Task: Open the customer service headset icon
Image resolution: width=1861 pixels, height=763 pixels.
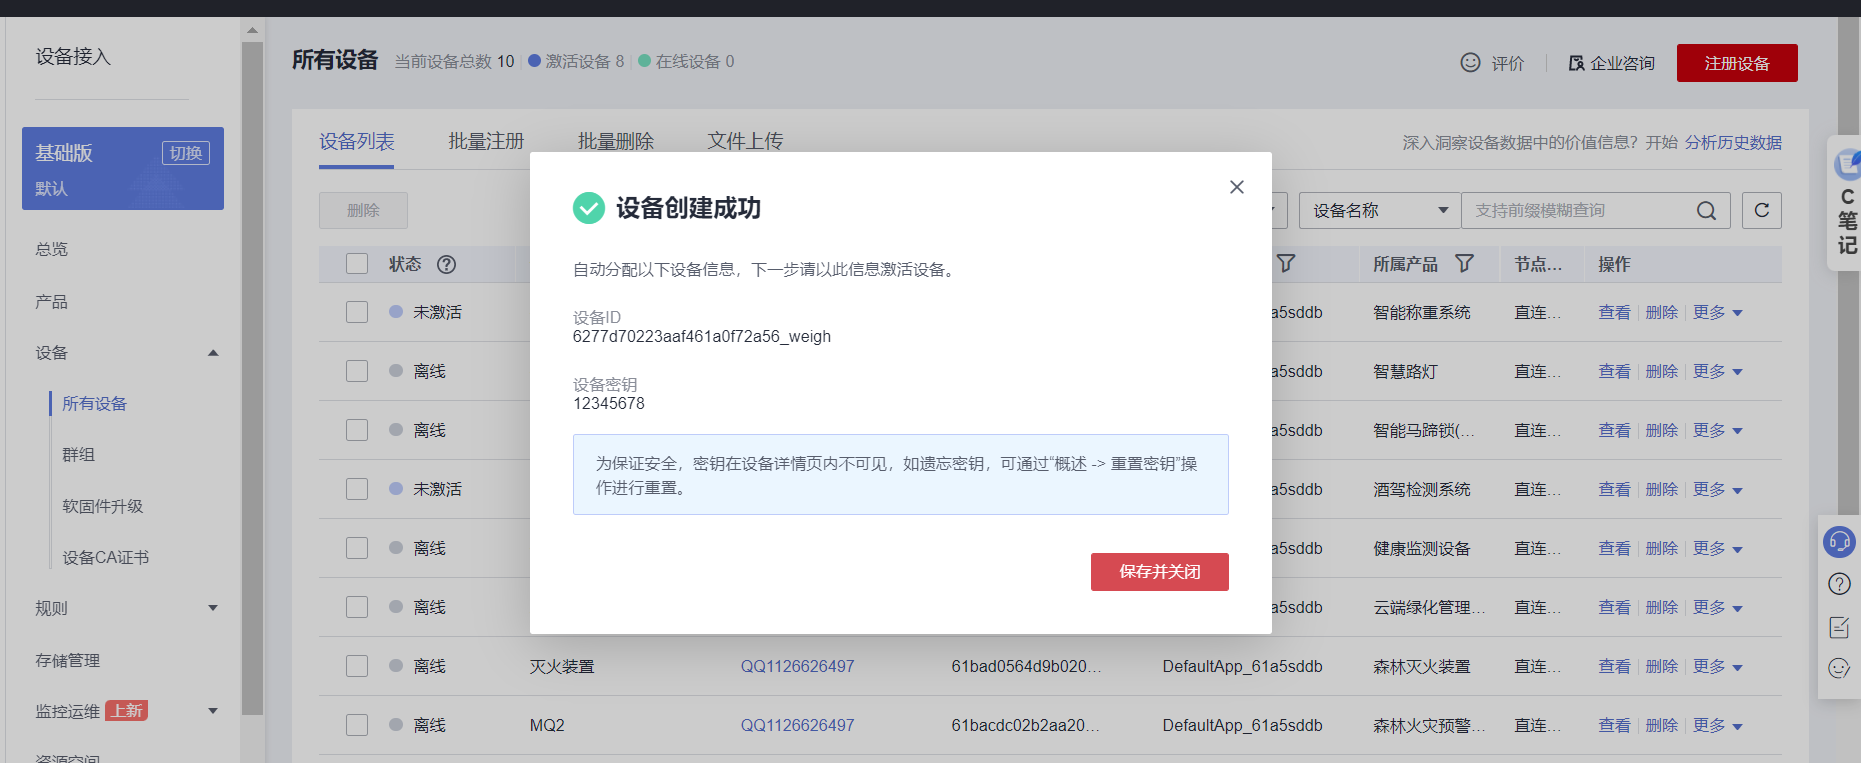Action: tap(1839, 542)
